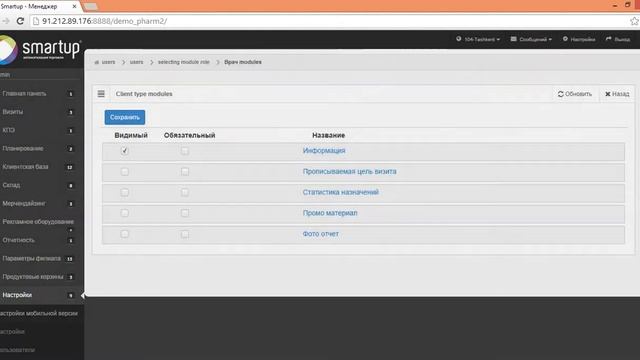Uncheck Видимый for Информация
The image size is (640, 360).
click(124, 151)
